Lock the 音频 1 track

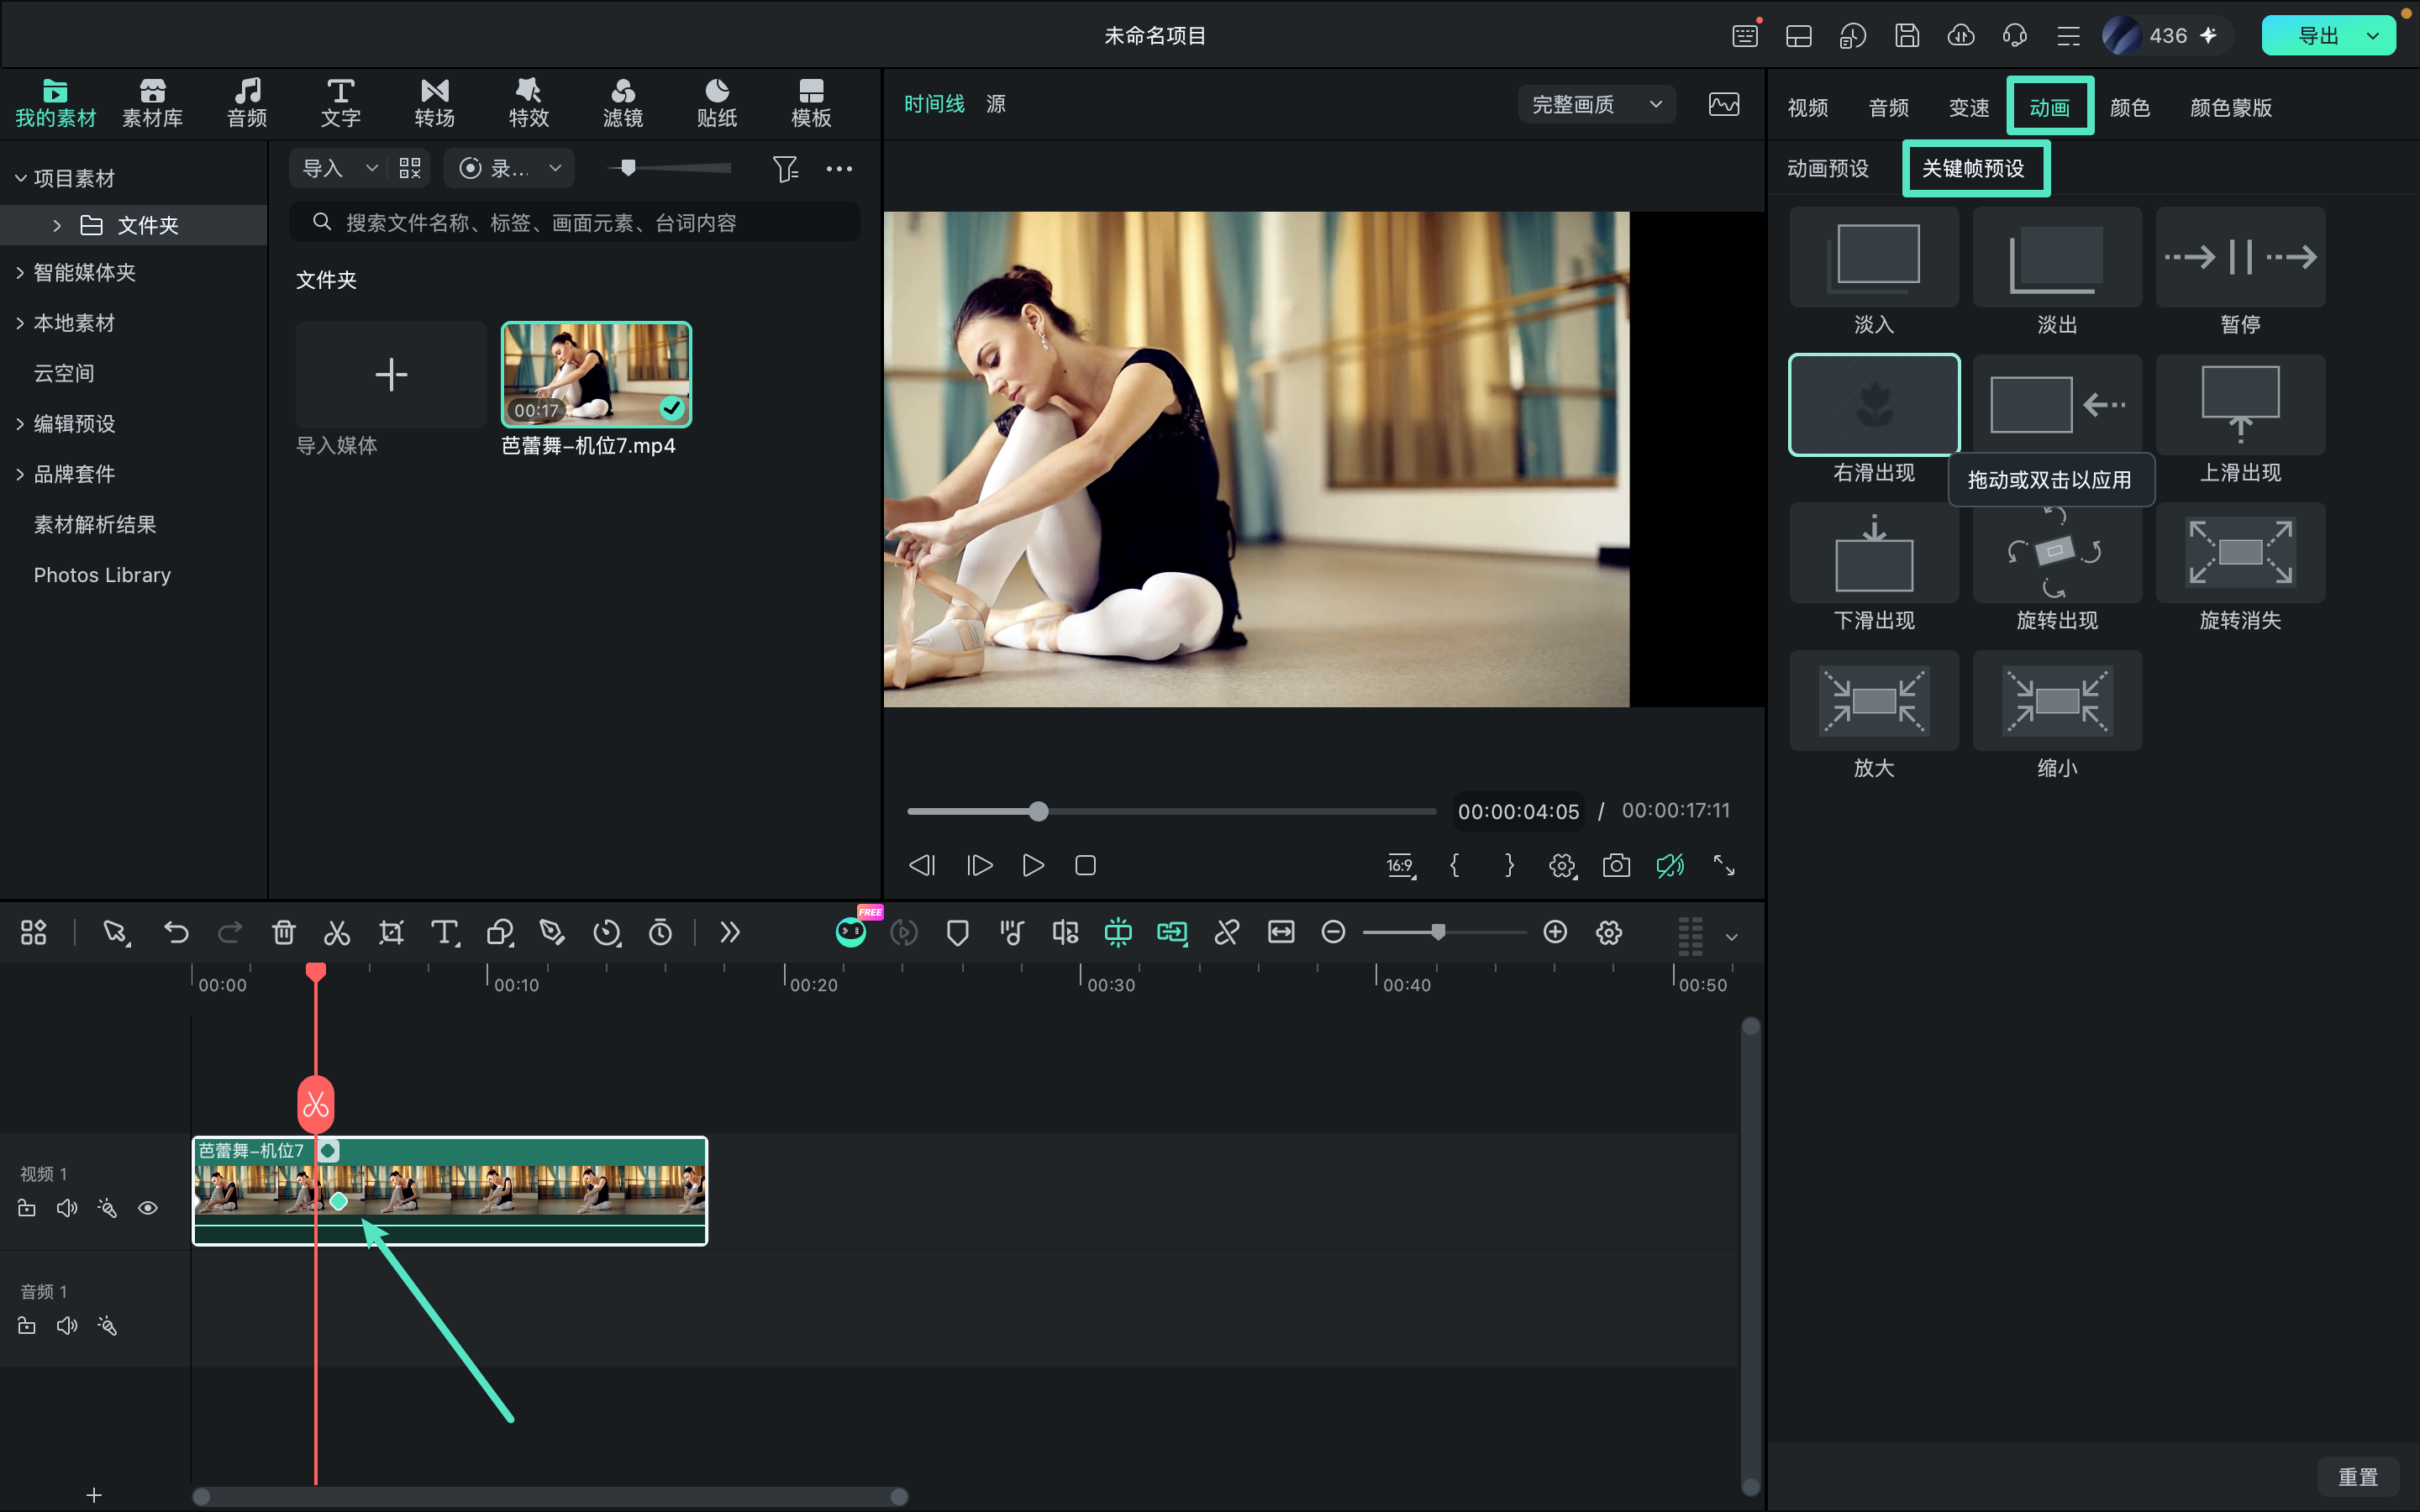[x=27, y=1326]
